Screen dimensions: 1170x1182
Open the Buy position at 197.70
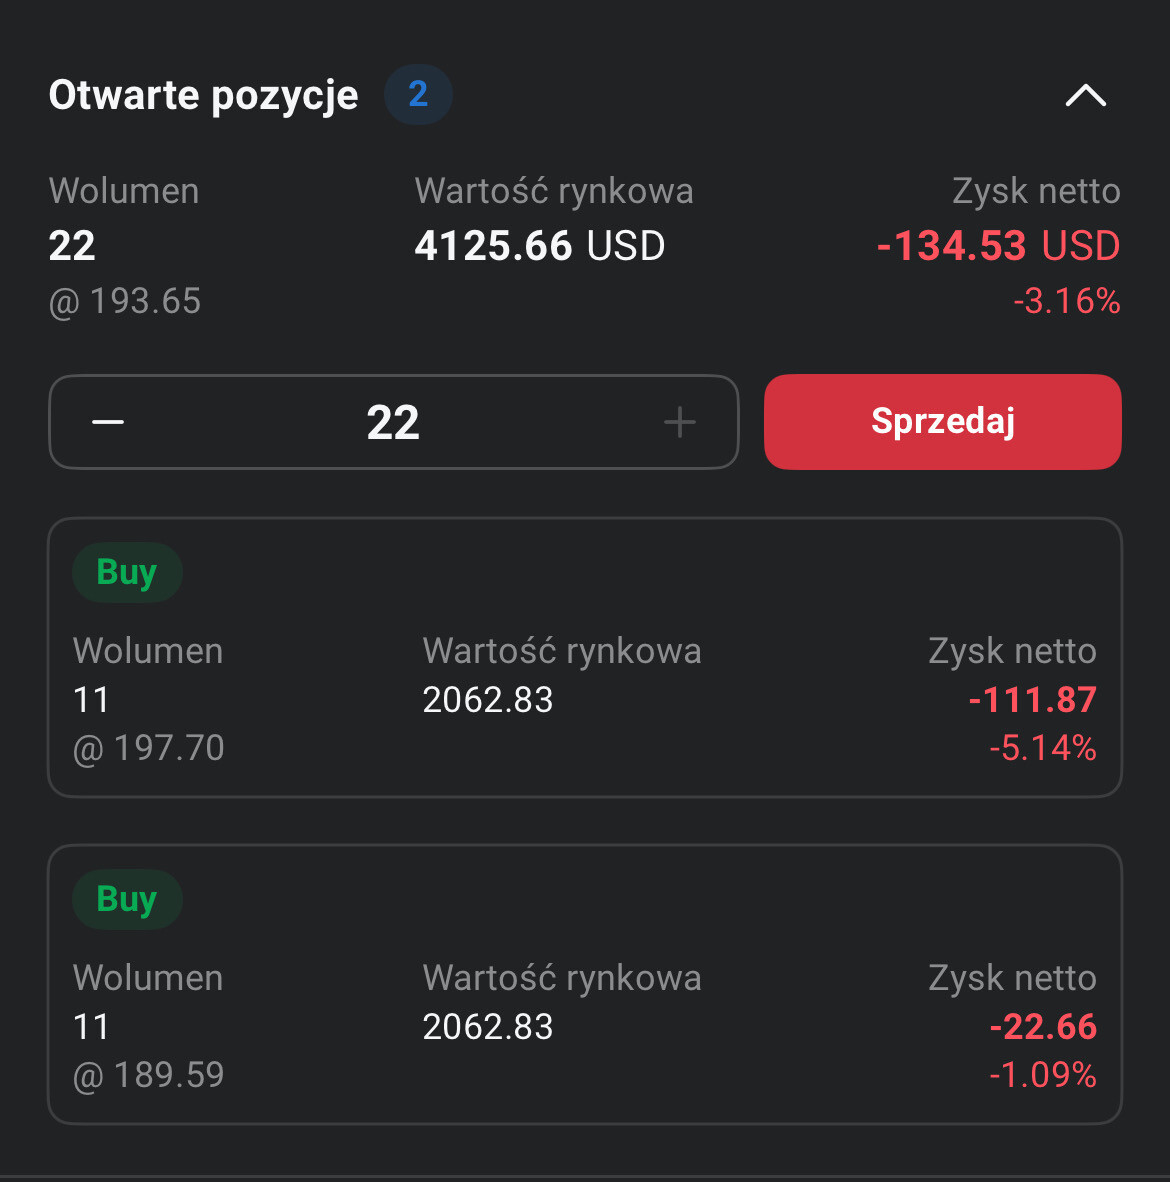pos(585,657)
